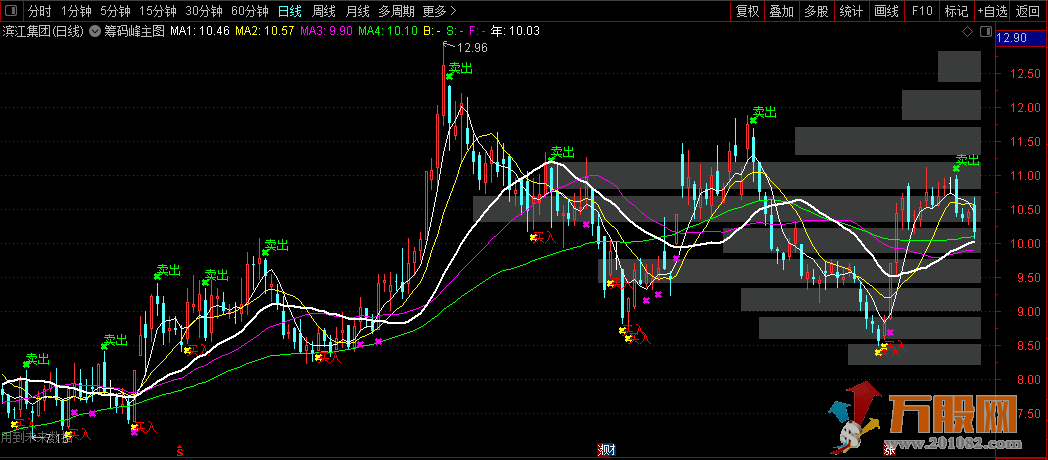The image size is (1048, 460).
Task: Open the 多股 multi-stock view
Action: (816, 11)
